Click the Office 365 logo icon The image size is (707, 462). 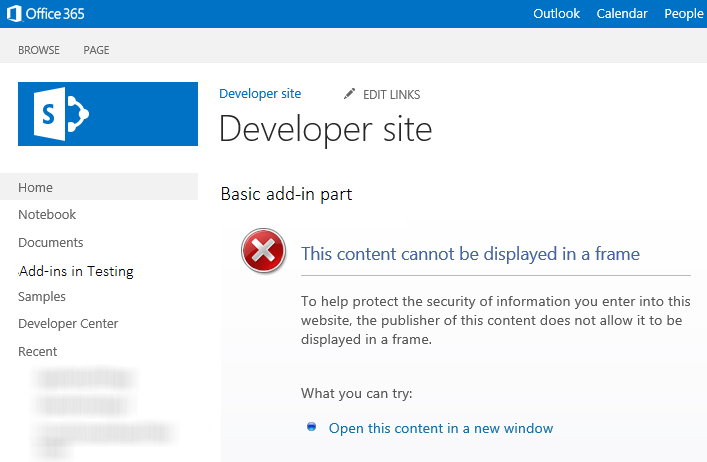tap(14, 14)
